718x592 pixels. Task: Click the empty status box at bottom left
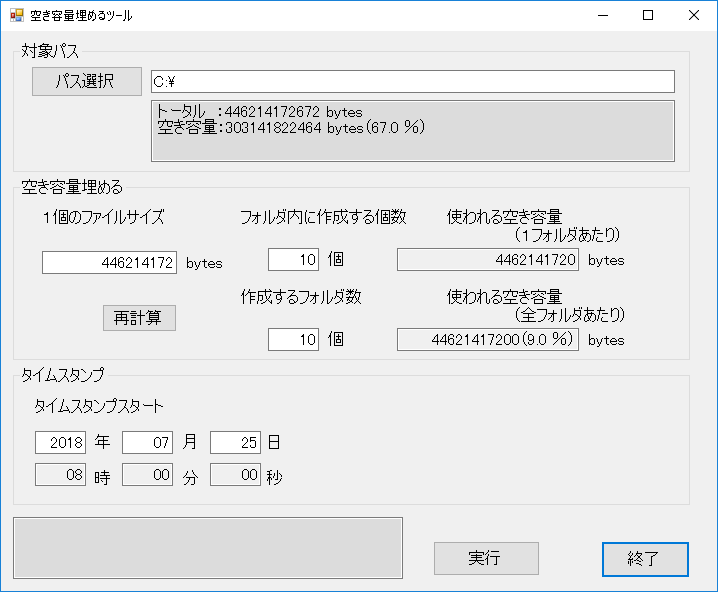(208, 547)
